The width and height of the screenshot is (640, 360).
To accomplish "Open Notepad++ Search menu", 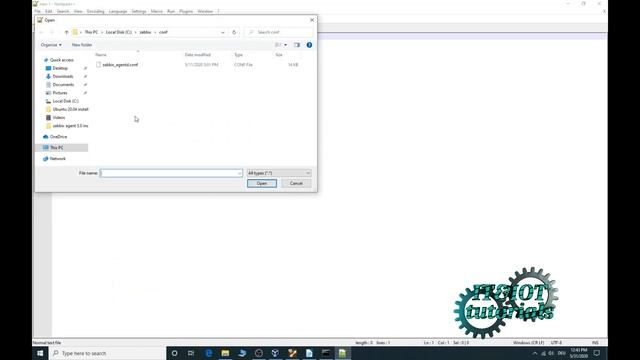I will click(63, 11).
